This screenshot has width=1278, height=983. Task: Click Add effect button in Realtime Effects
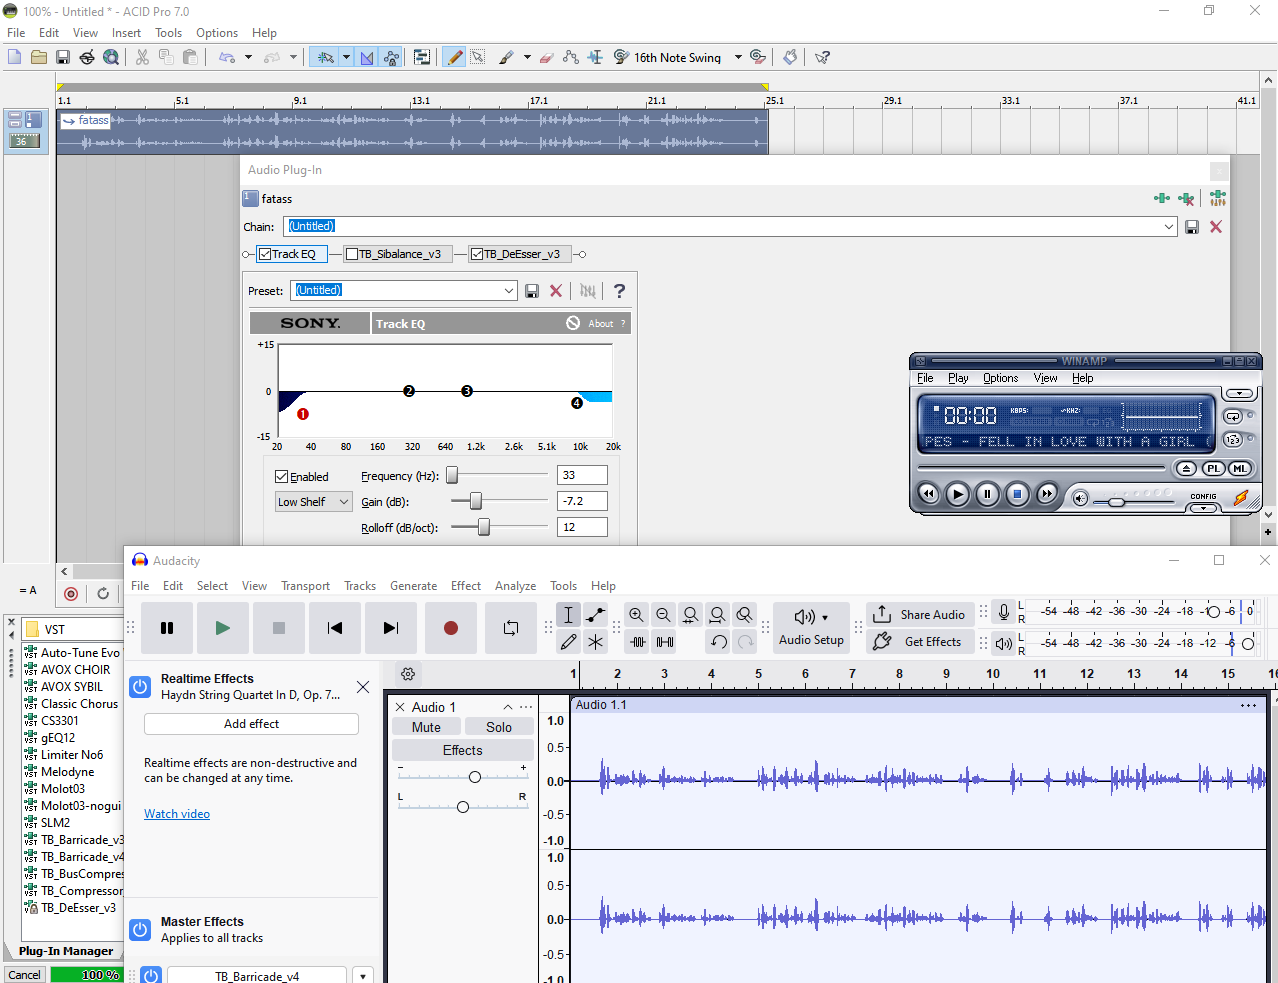(x=251, y=724)
